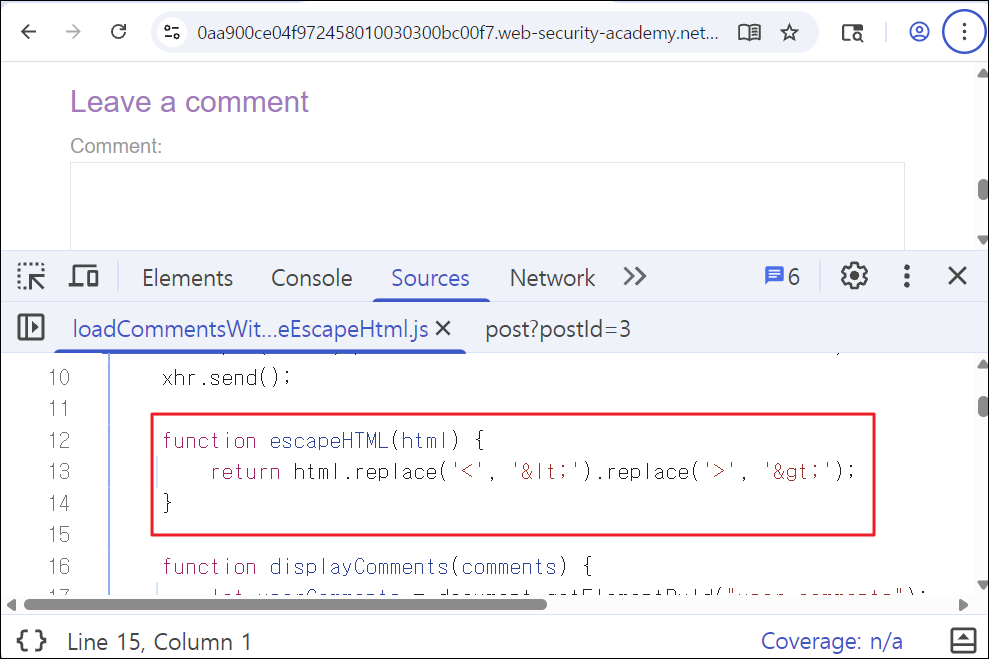989x659 pixels.
Task: Toggle device toolbar emulation
Action: [83, 276]
